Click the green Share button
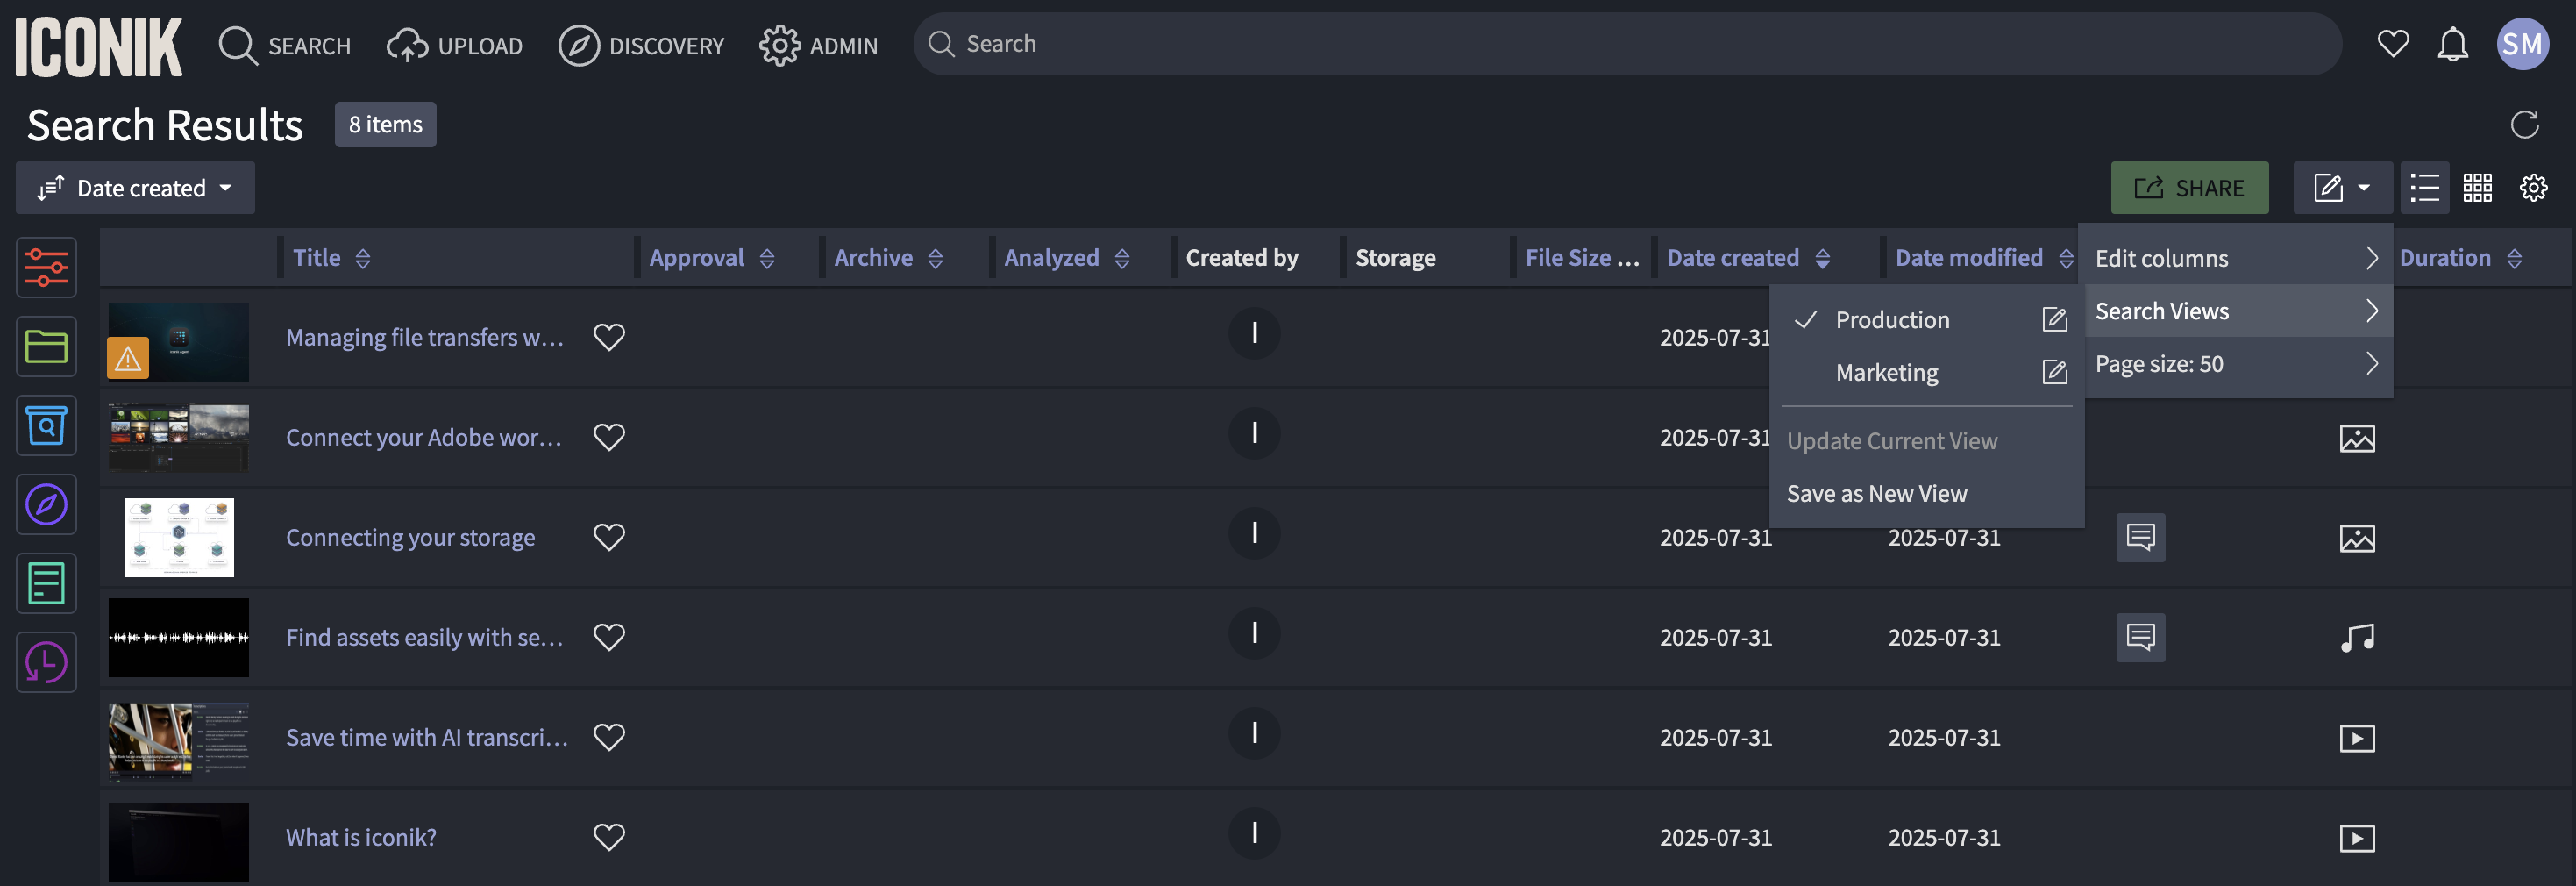Viewport: 2576px width, 886px height. [x=2189, y=188]
